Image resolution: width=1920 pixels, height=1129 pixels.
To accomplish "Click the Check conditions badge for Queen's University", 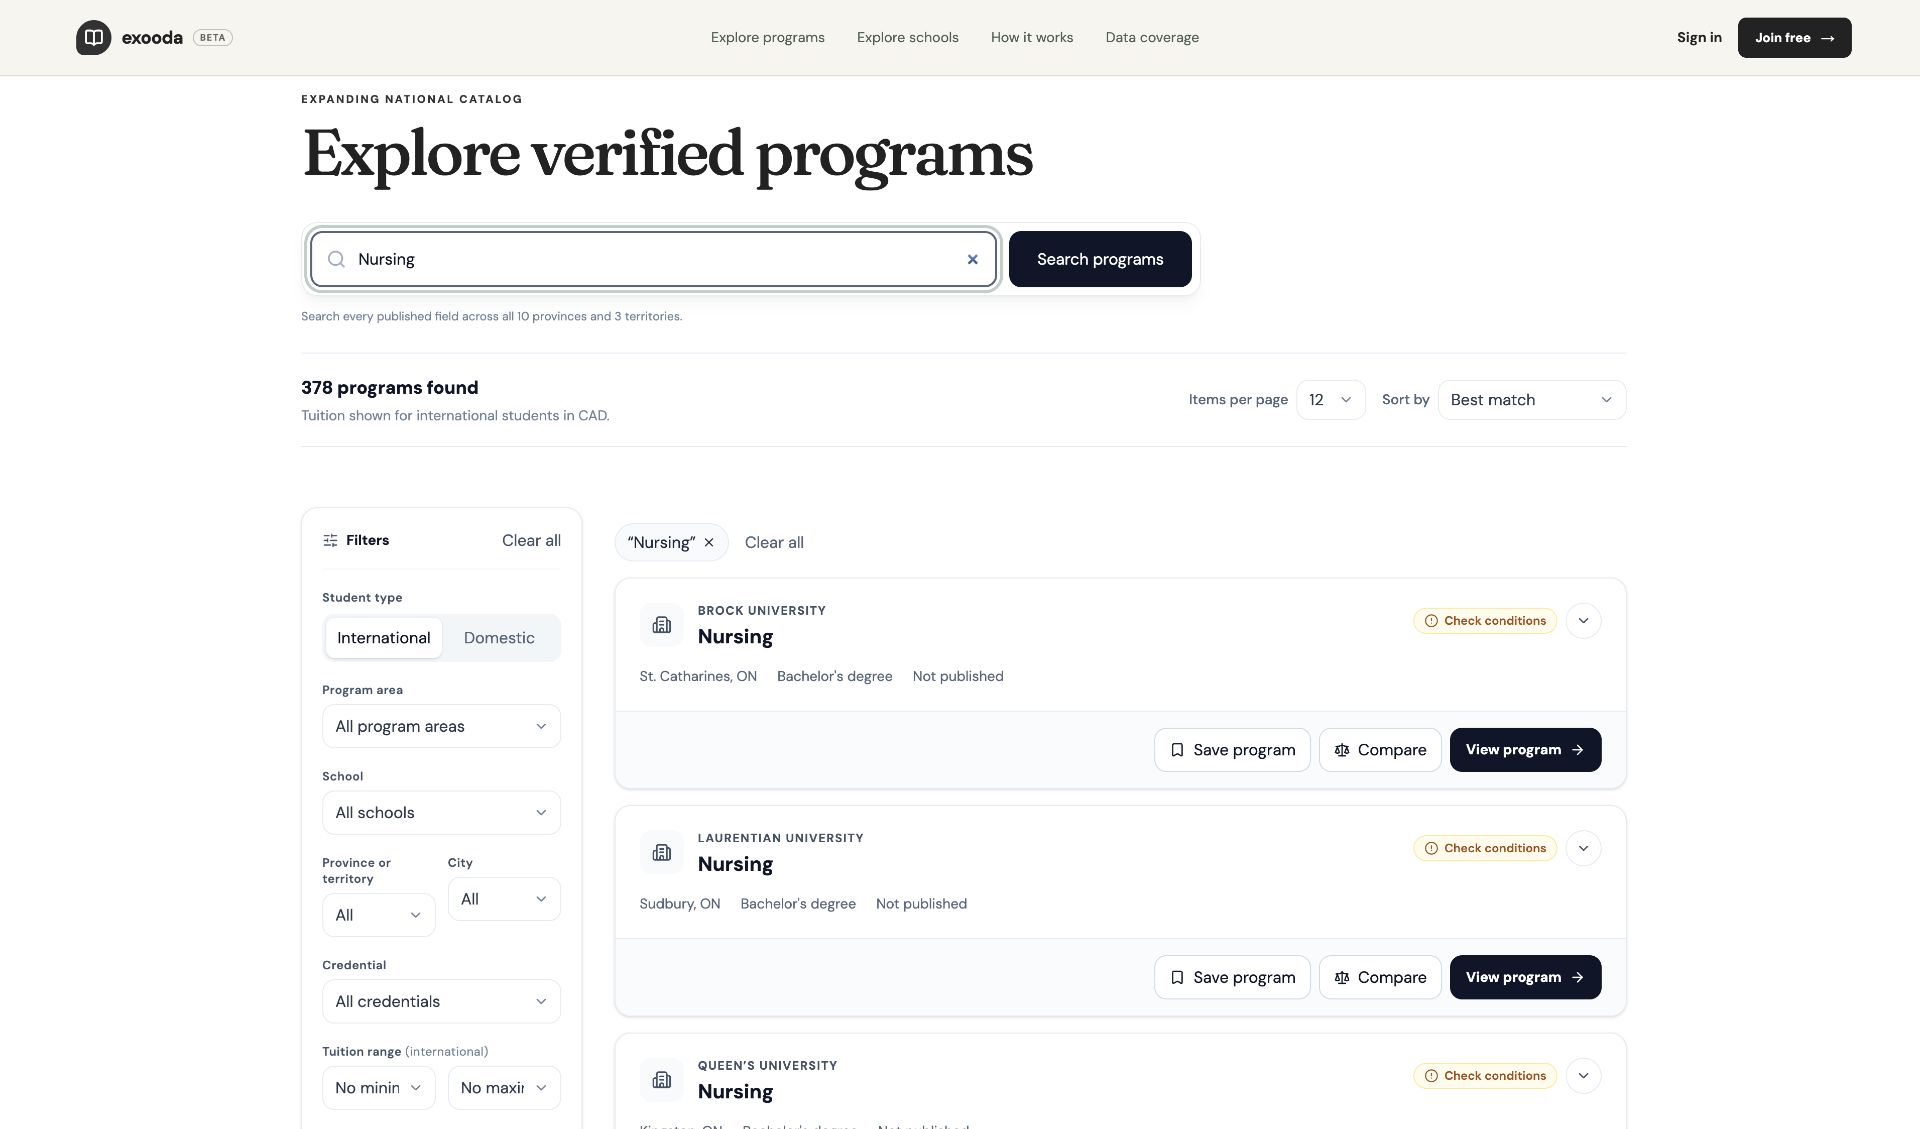I will click(x=1485, y=1076).
